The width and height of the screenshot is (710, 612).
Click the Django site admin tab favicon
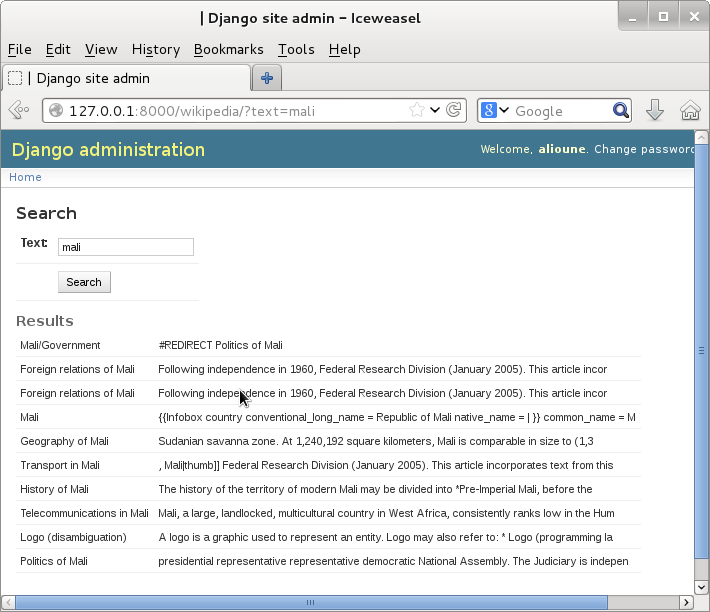click(15, 78)
